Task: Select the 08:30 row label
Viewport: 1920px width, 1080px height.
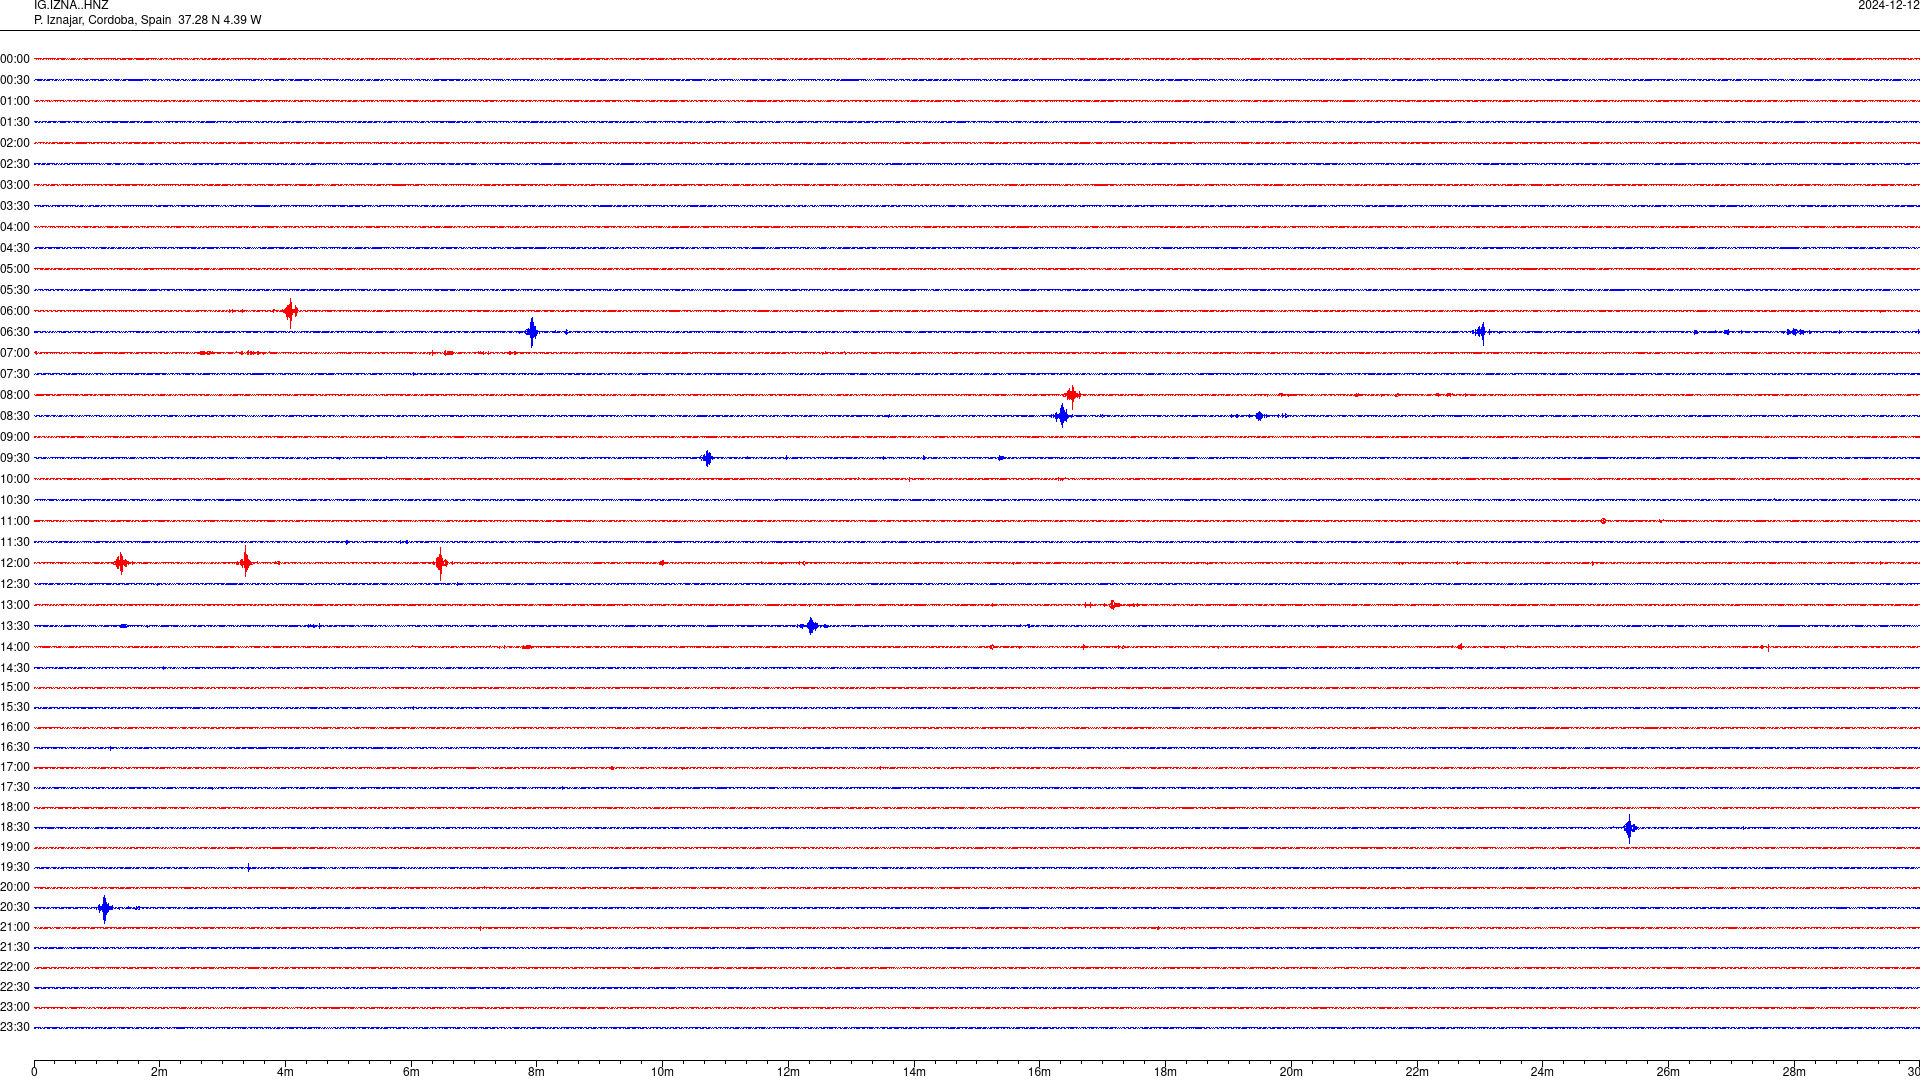Action: click(15, 416)
